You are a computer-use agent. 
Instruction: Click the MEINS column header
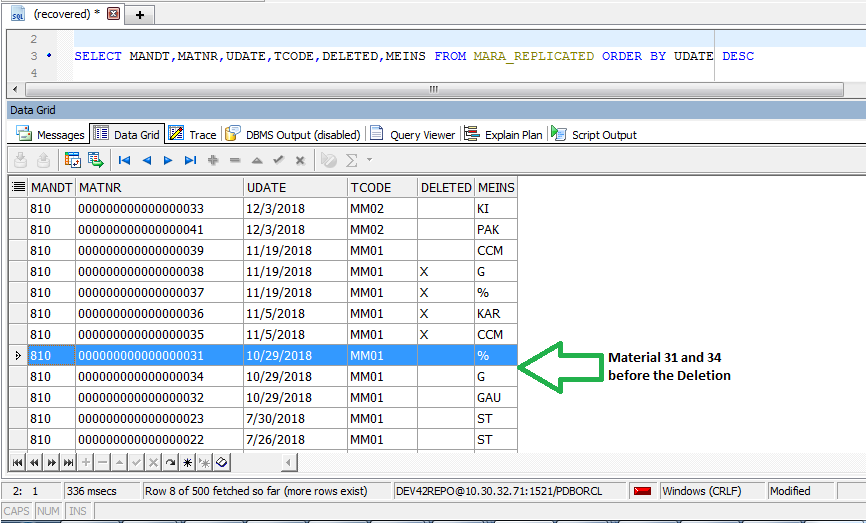click(496, 187)
